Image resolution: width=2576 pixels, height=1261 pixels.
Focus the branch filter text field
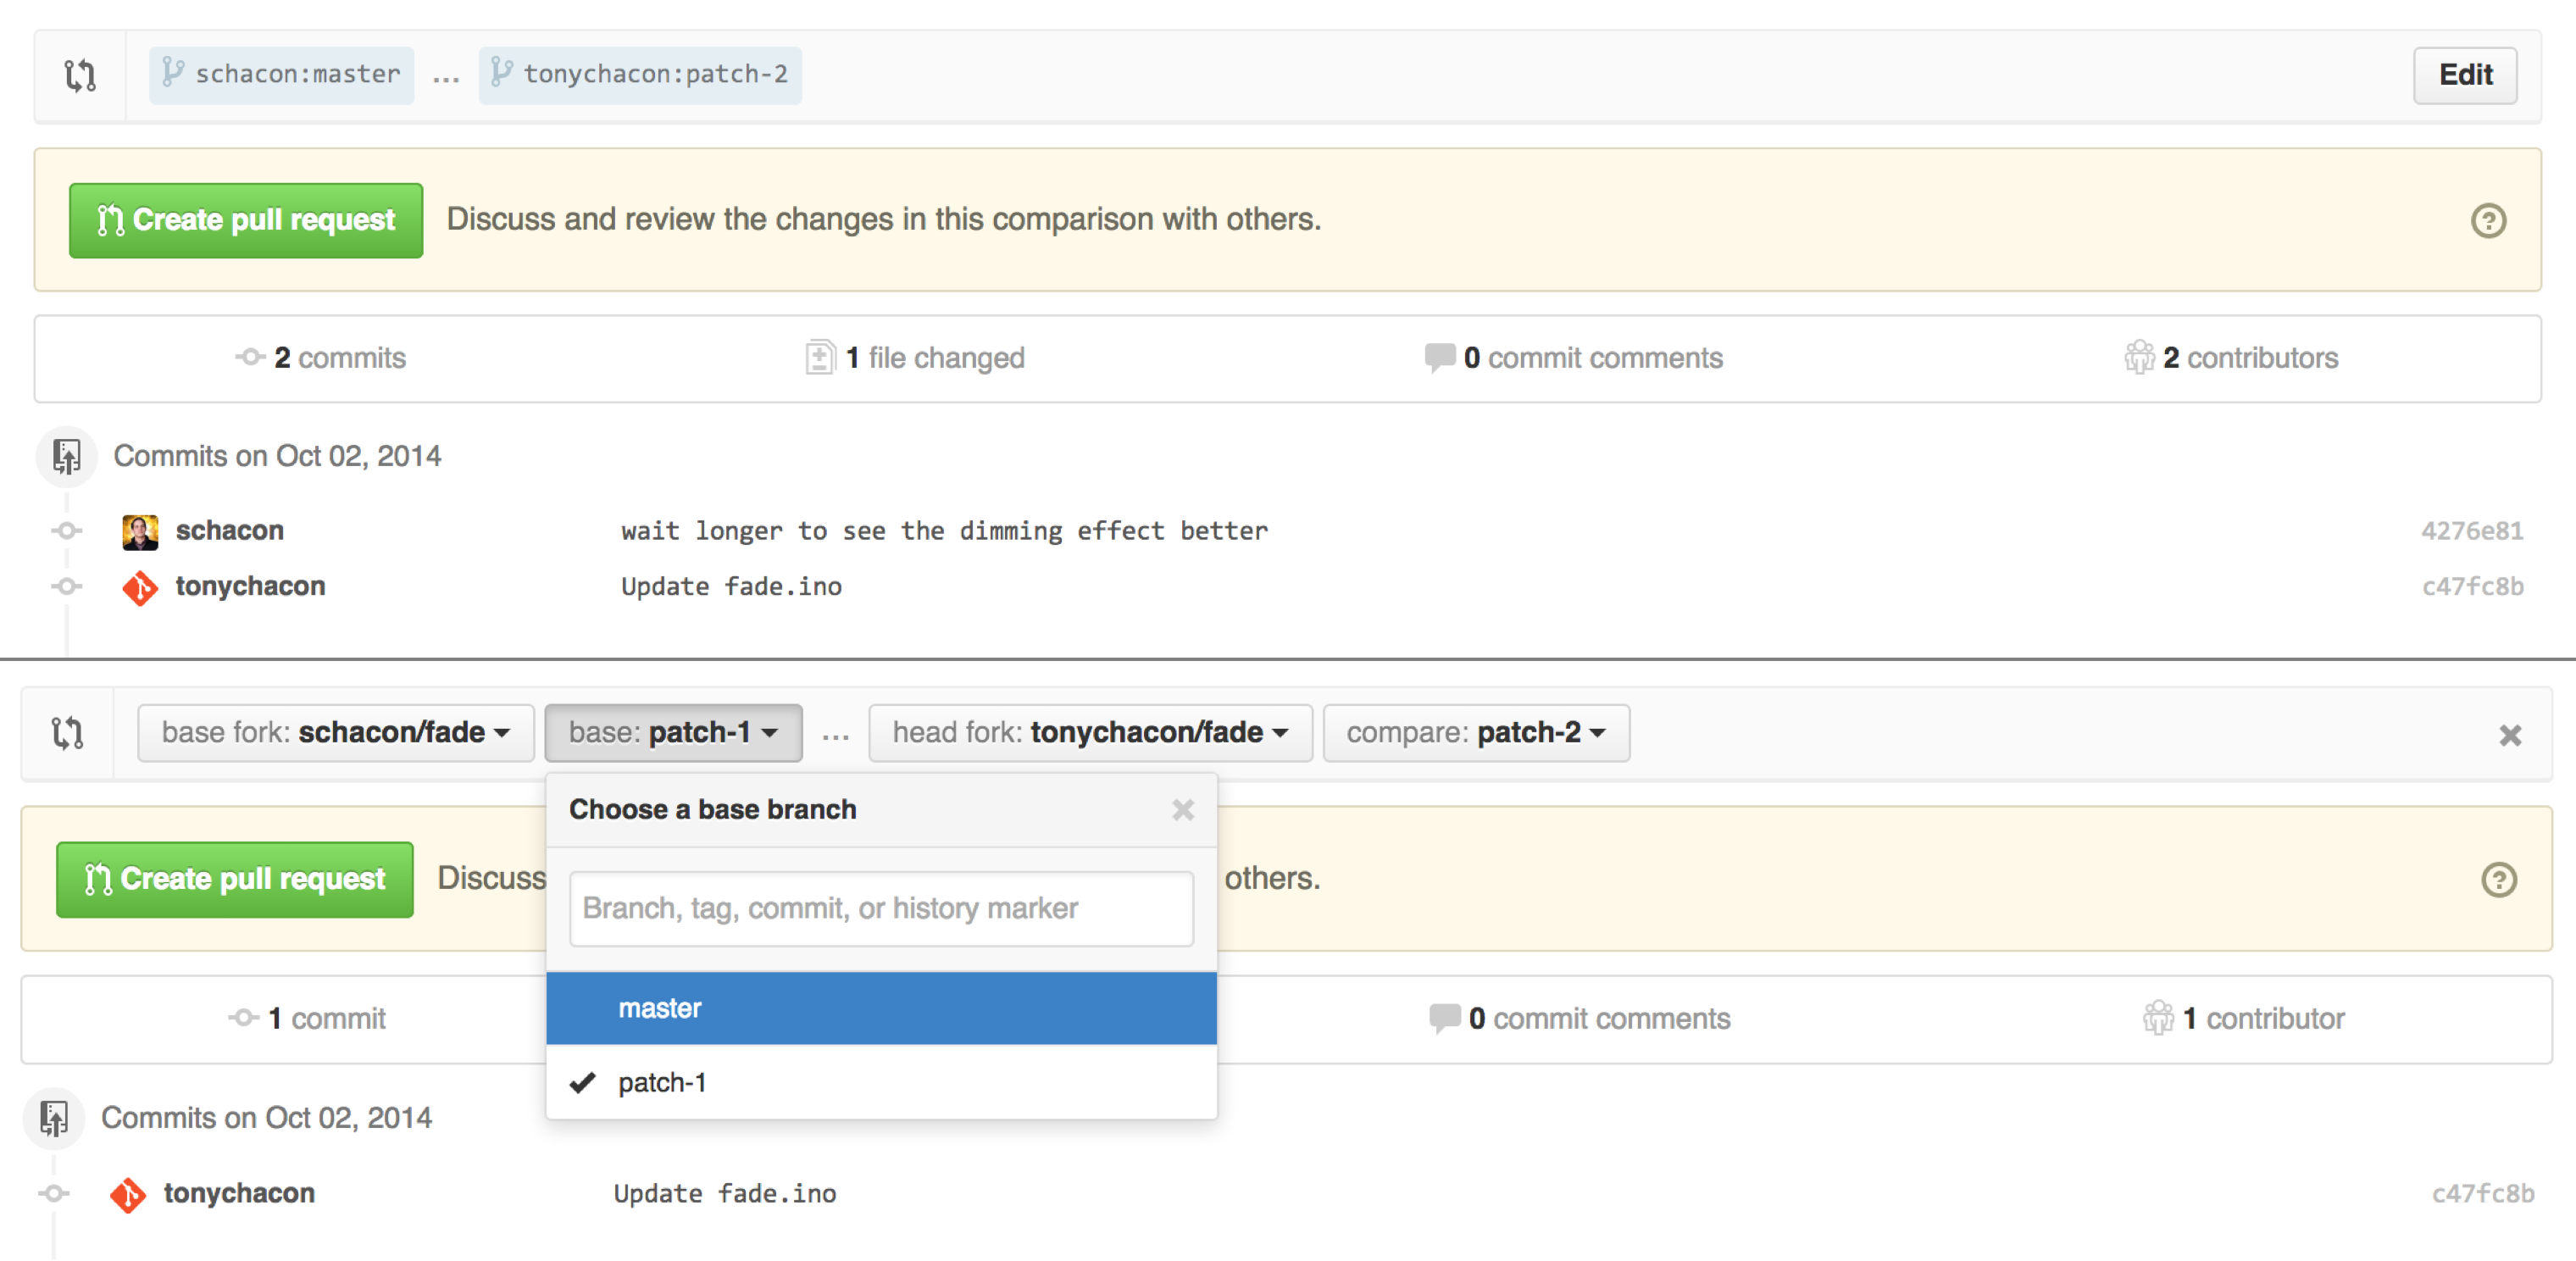(880, 908)
